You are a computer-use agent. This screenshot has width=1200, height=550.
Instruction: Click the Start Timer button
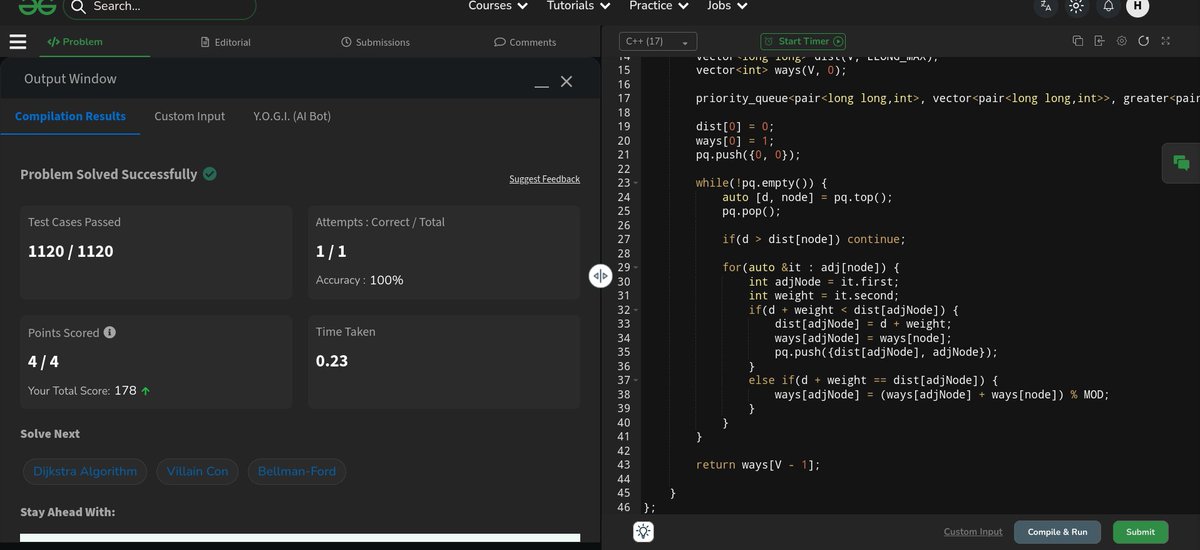[803, 42]
